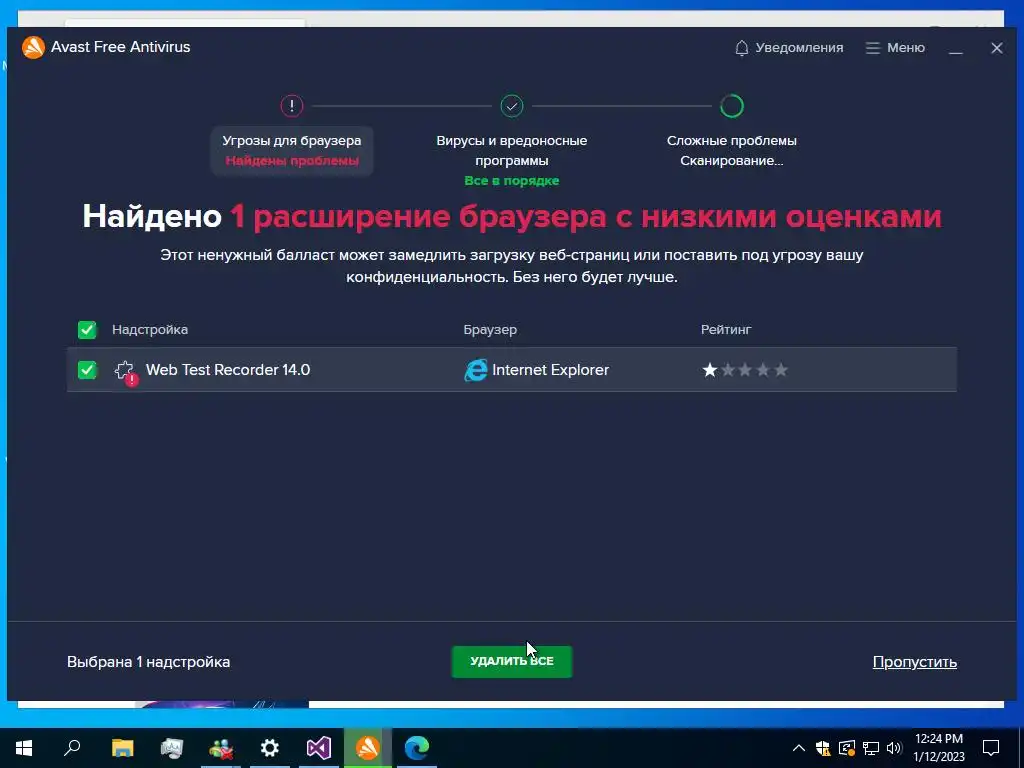Open the performance monitor taskbar app
1024x768 pixels.
click(x=172, y=748)
